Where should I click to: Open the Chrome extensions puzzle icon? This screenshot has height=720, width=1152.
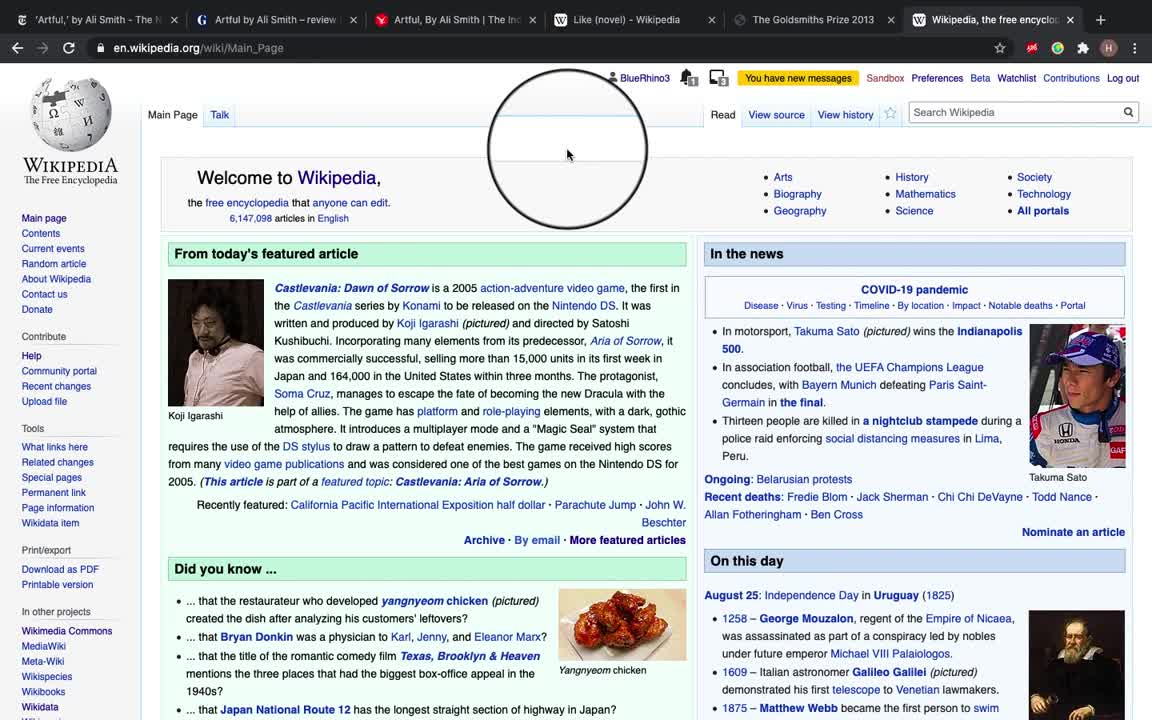coord(1083,48)
